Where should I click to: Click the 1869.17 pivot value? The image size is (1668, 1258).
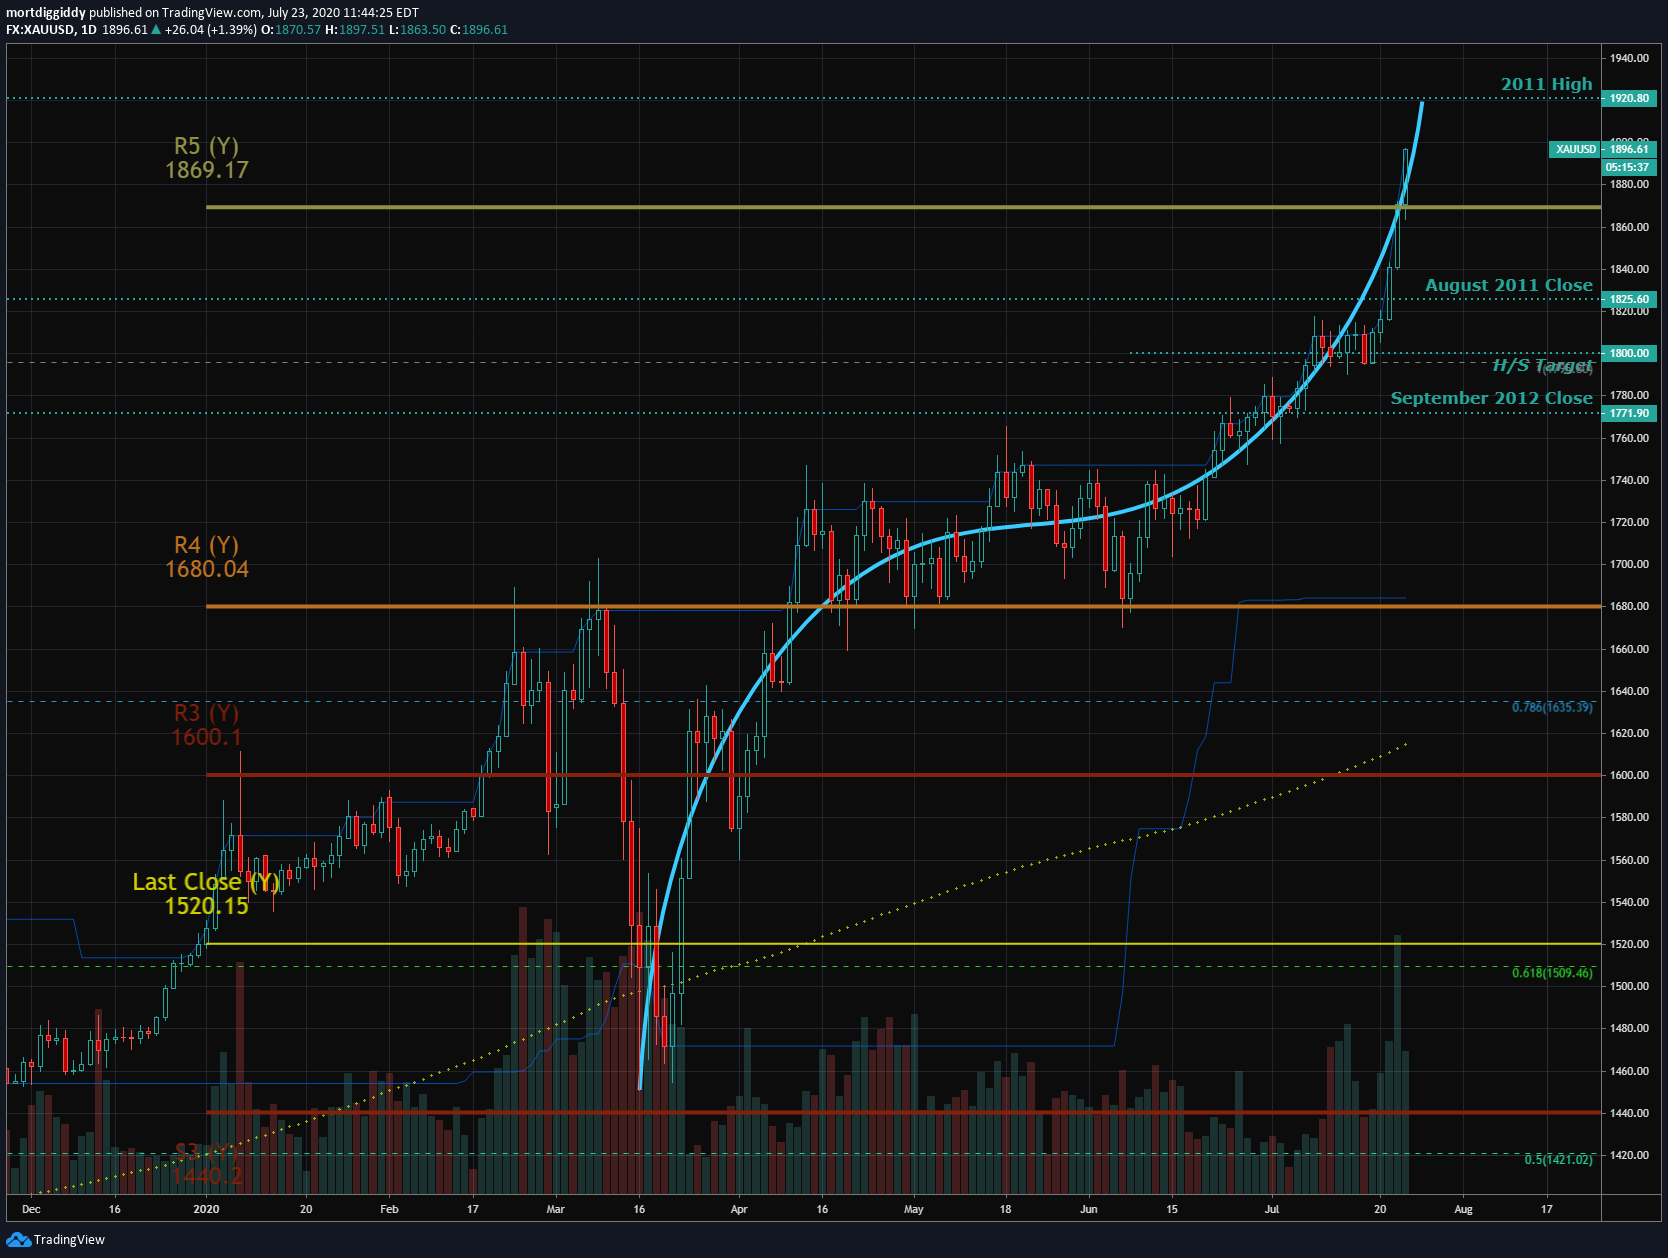pos(206,170)
